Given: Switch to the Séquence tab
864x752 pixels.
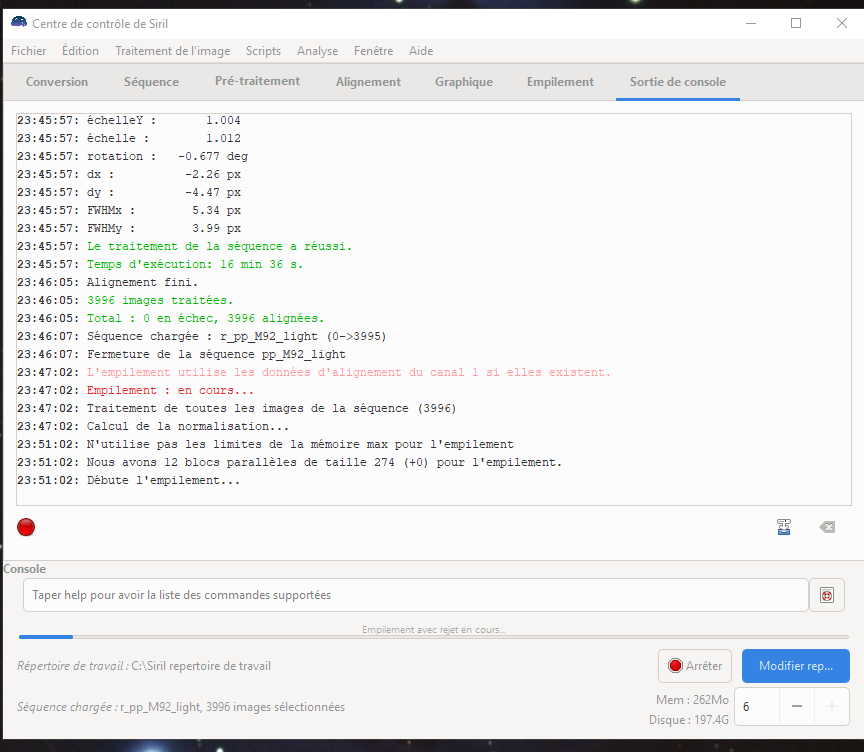Looking at the screenshot, I should point(151,82).
